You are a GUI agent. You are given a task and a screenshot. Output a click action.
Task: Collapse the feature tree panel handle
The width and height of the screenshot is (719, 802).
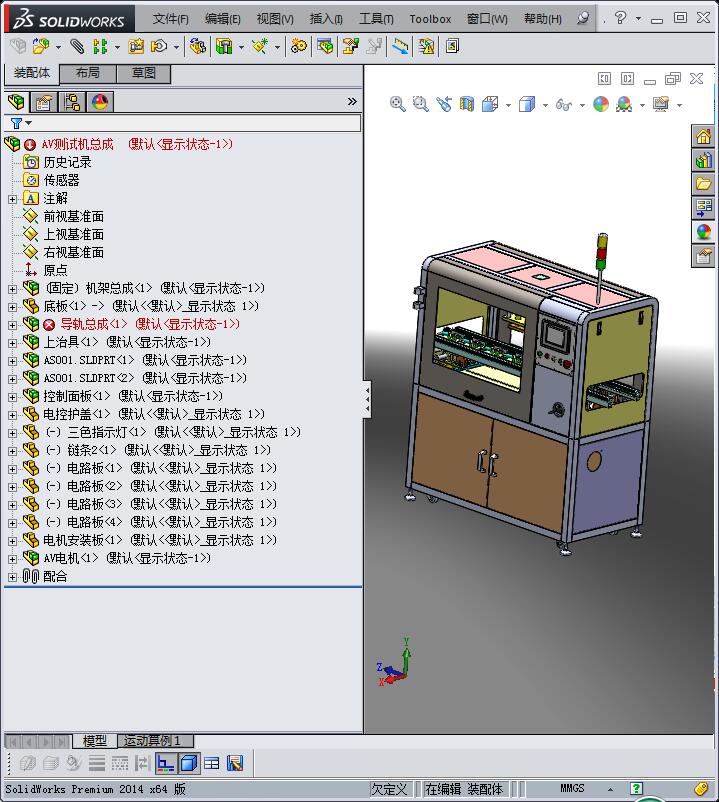(367, 399)
